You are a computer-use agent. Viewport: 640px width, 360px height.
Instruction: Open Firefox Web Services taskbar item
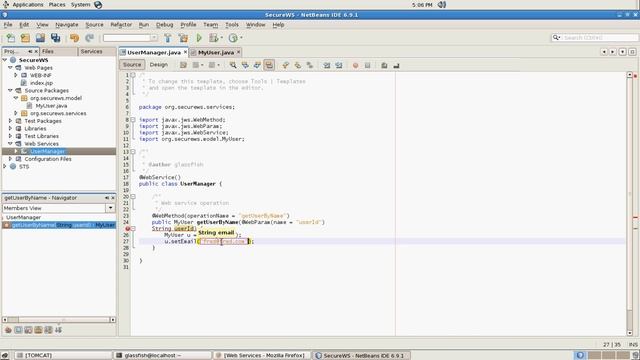point(263,356)
